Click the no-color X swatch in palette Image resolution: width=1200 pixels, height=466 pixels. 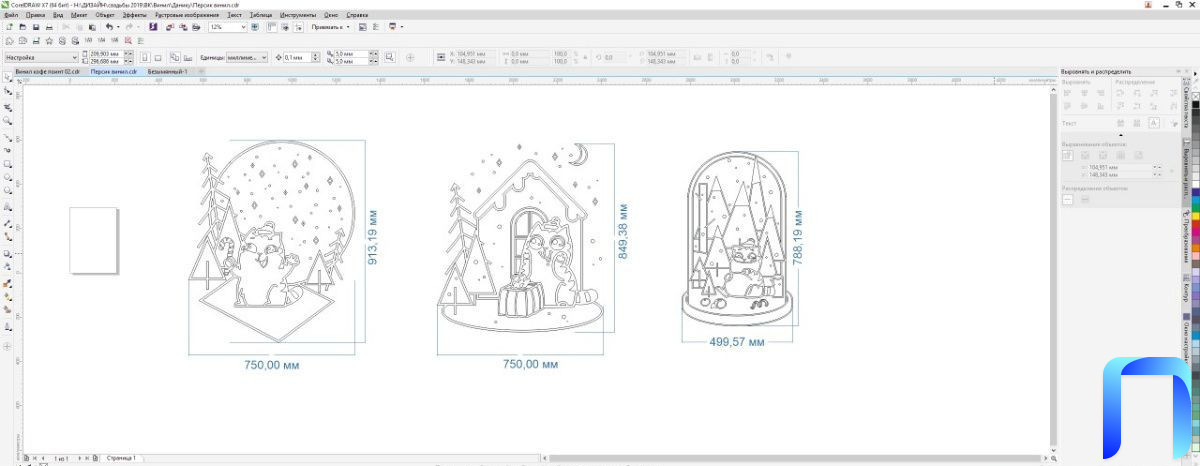click(1195, 96)
